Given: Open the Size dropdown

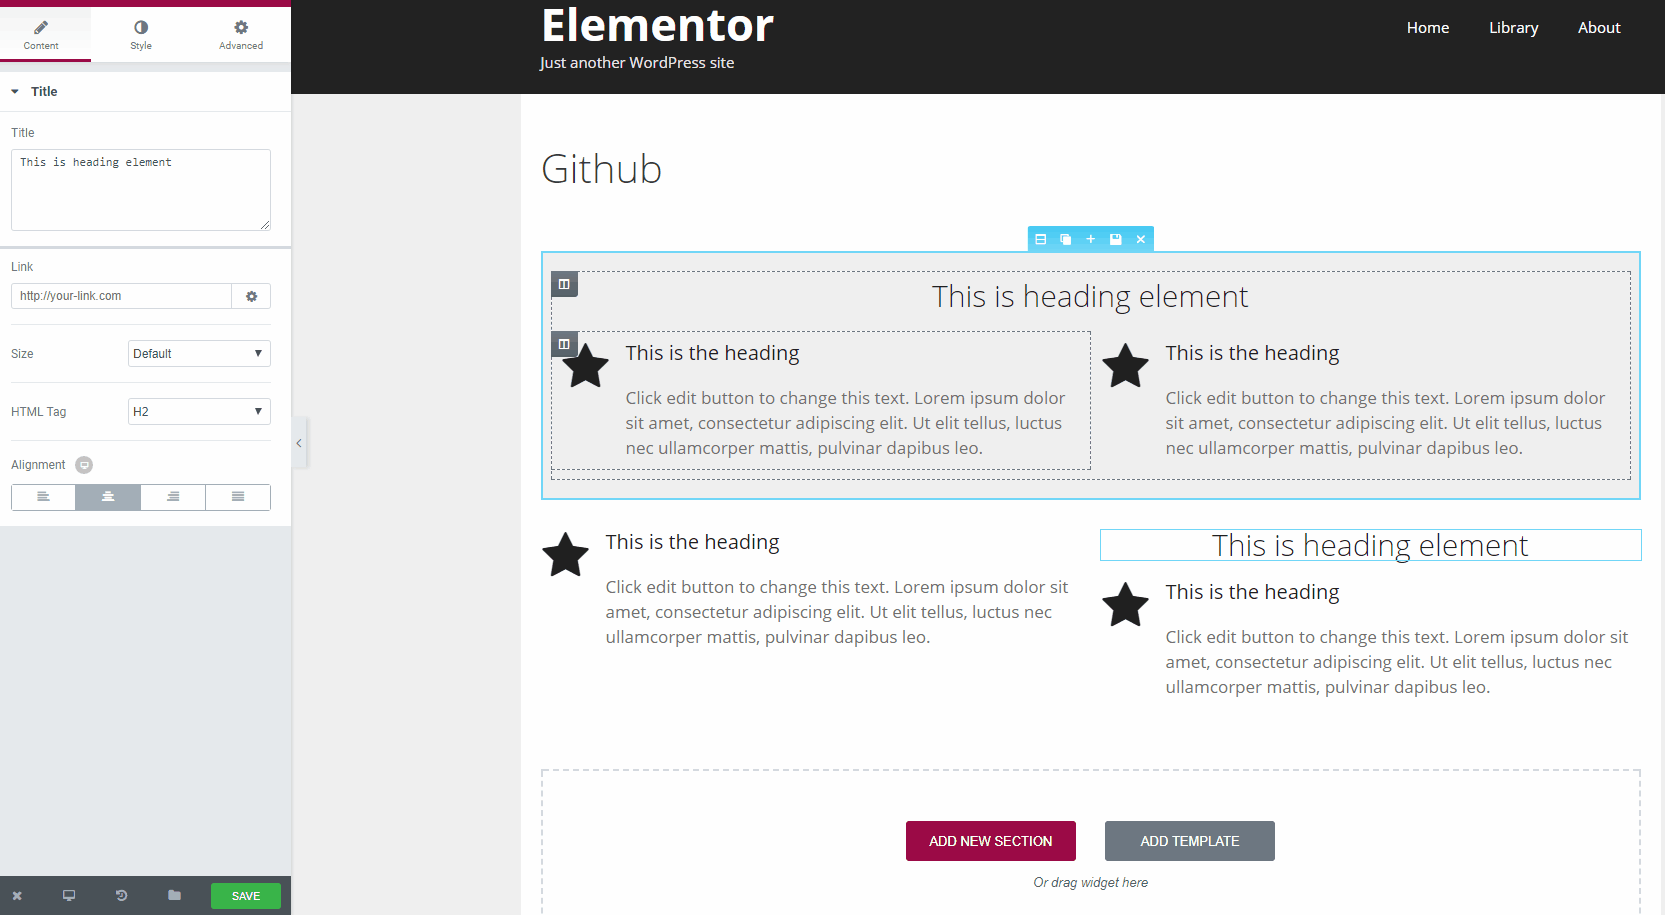Looking at the screenshot, I should coord(198,353).
